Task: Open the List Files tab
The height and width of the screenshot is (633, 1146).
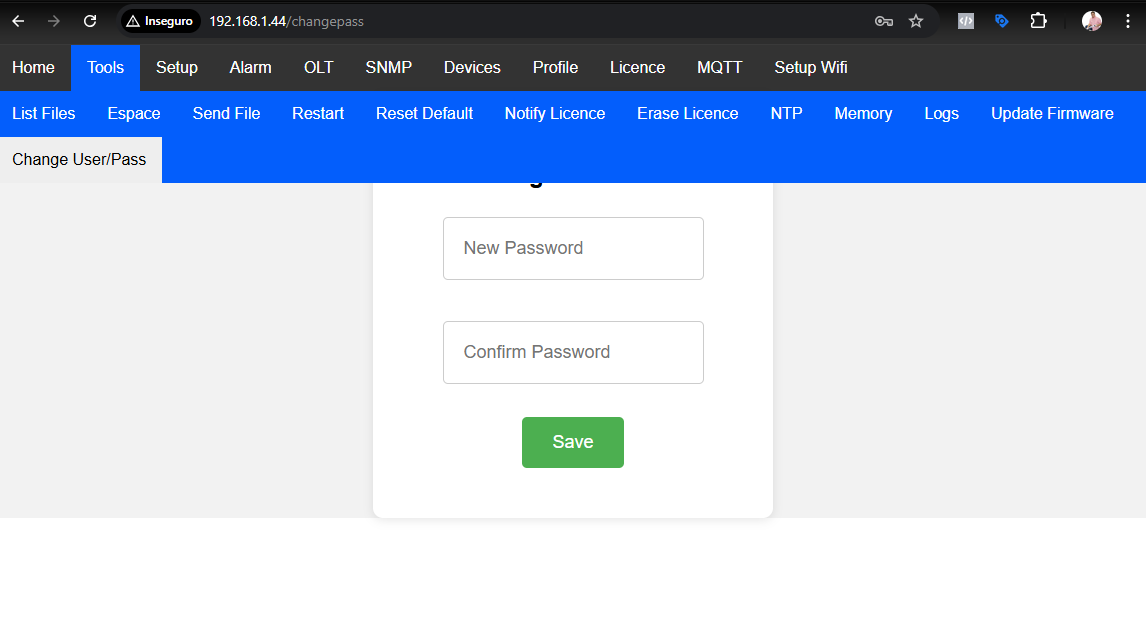Action: point(44,114)
